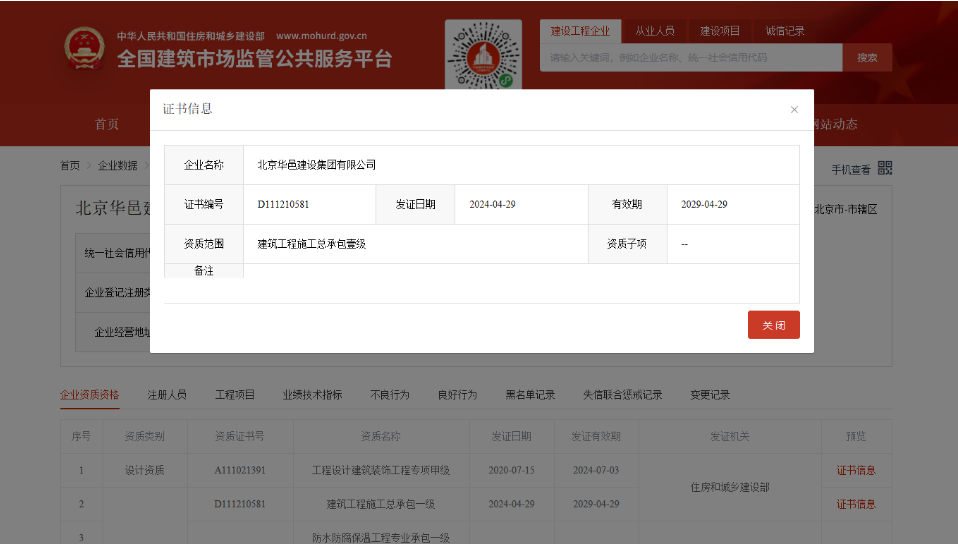Click 首页 breadcrumb link
The image size is (958, 545).
coord(70,166)
